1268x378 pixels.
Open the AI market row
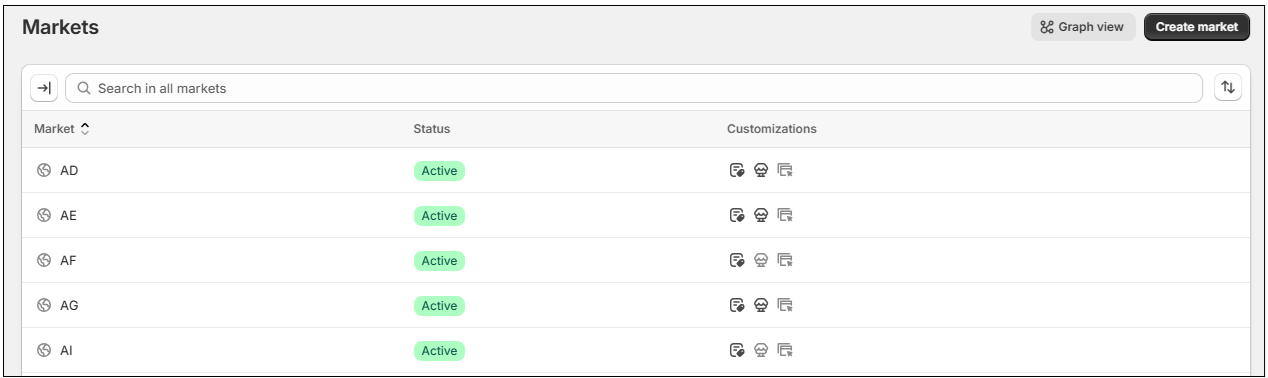(x=636, y=350)
